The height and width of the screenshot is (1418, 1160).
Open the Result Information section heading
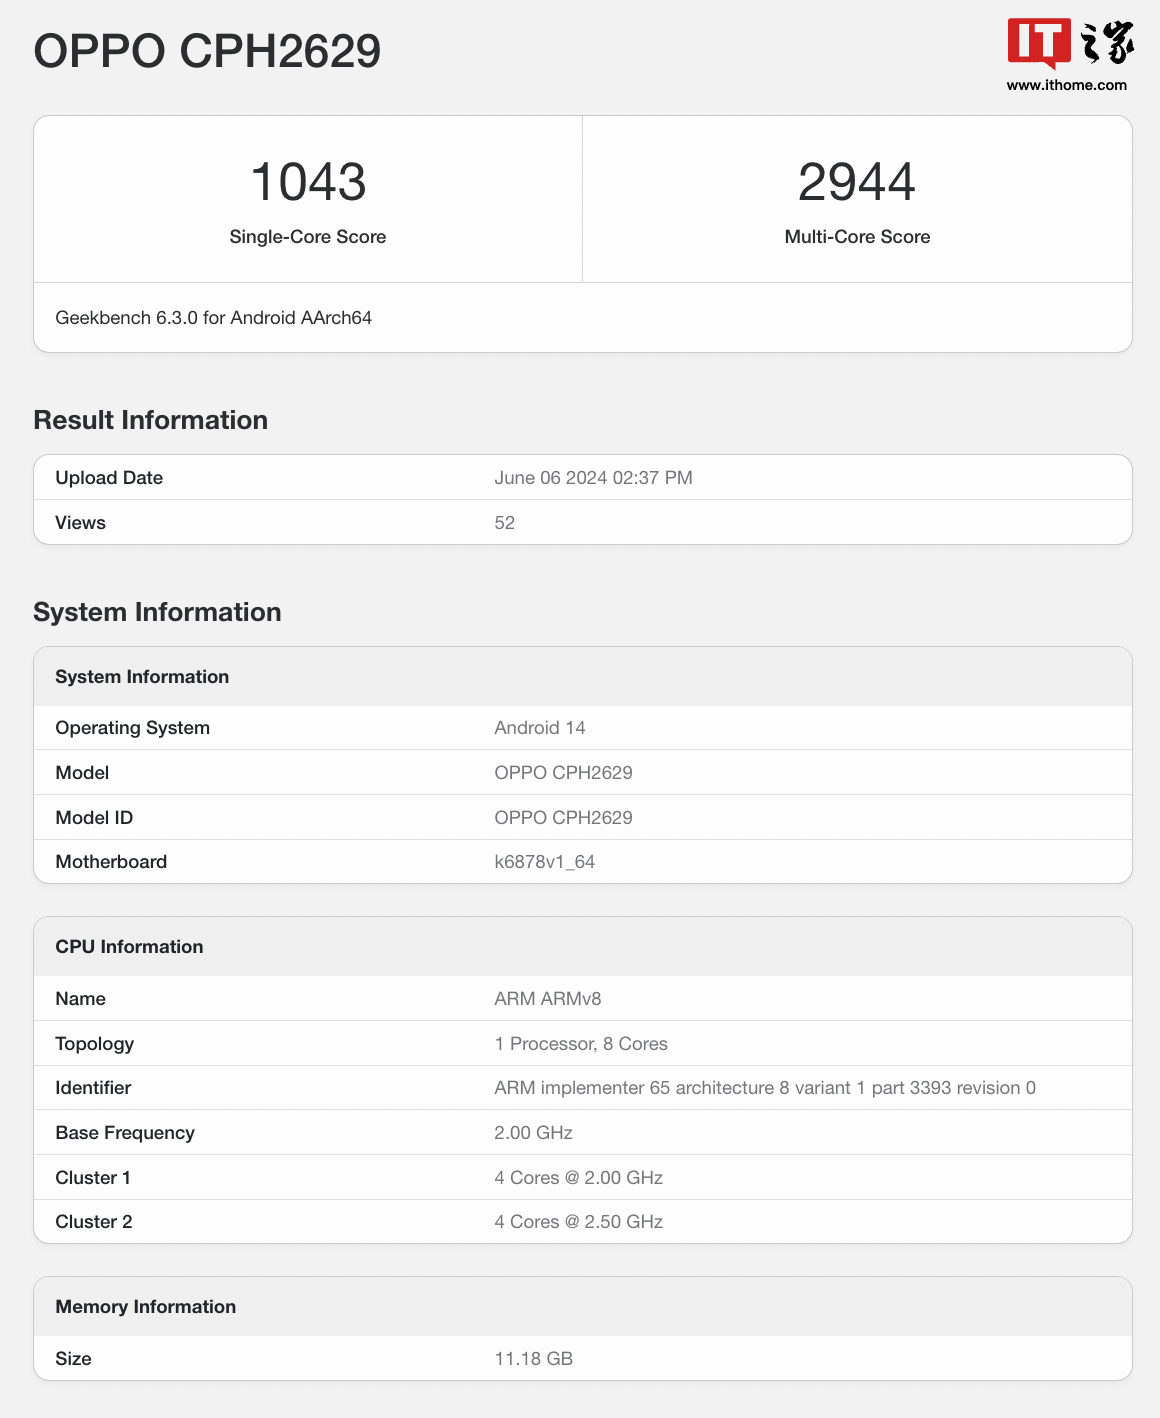150,420
